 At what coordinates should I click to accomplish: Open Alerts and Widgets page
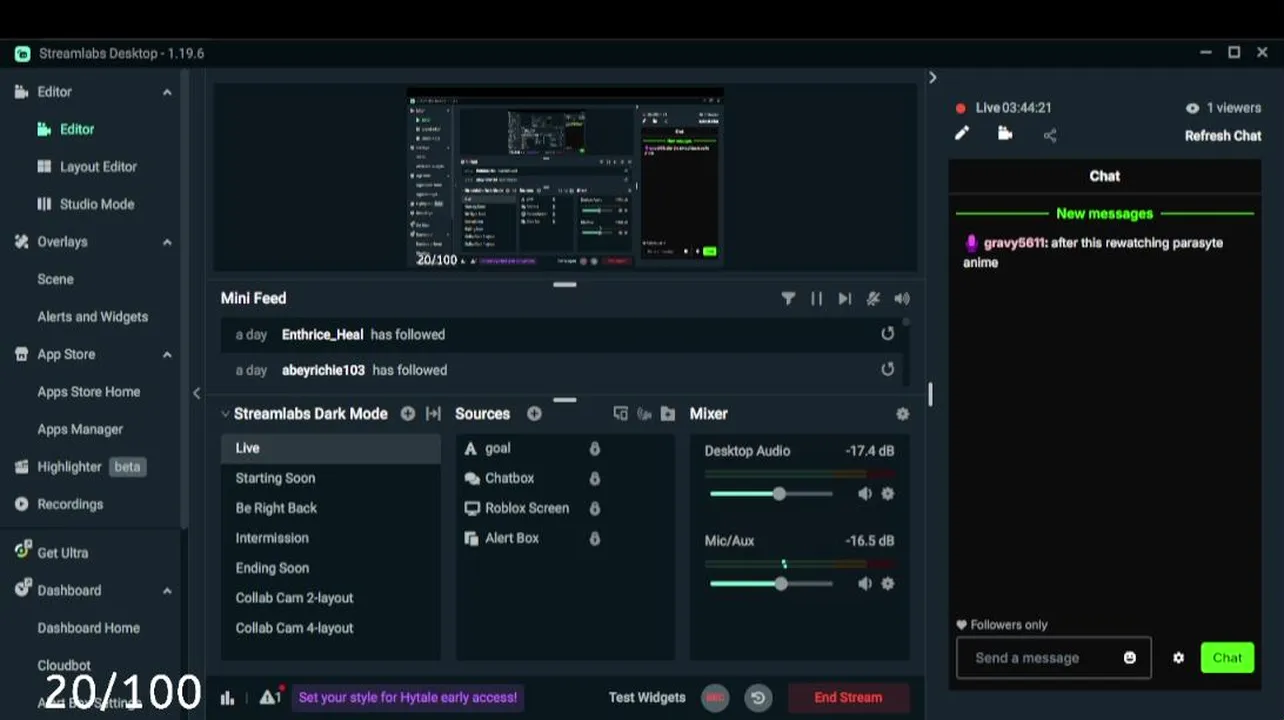click(92, 316)
